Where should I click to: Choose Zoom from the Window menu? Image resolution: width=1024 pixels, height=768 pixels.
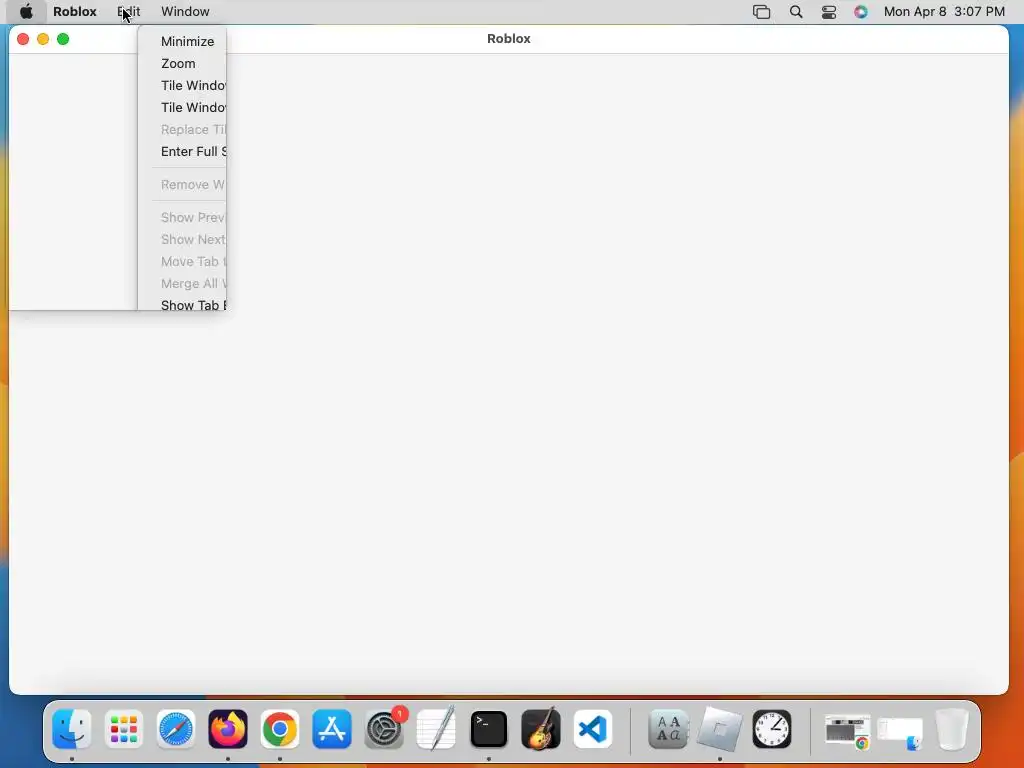(178, 63)
